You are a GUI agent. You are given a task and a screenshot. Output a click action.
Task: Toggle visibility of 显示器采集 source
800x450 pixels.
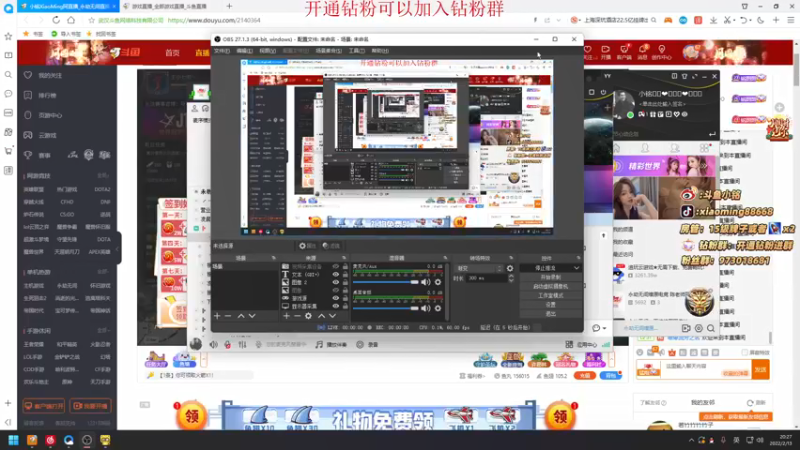336,306
